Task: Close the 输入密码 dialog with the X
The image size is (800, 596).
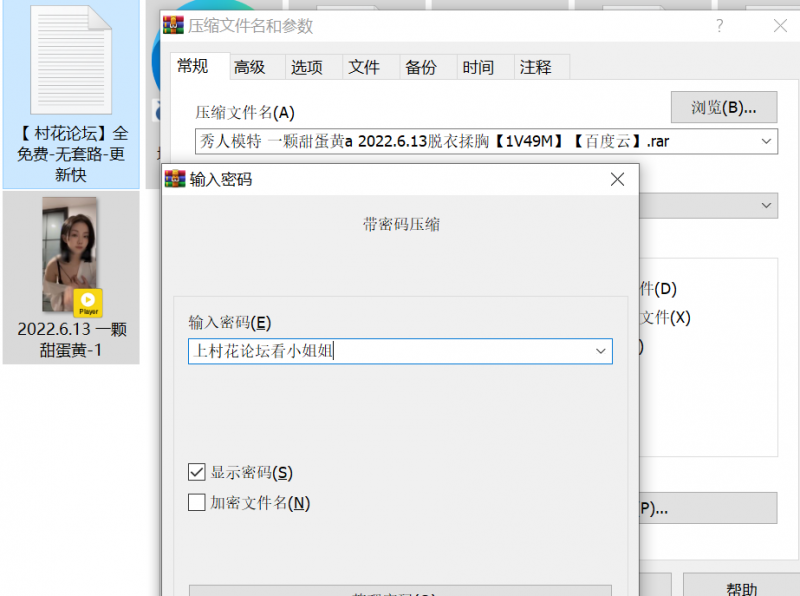Action: coord(617,179)
